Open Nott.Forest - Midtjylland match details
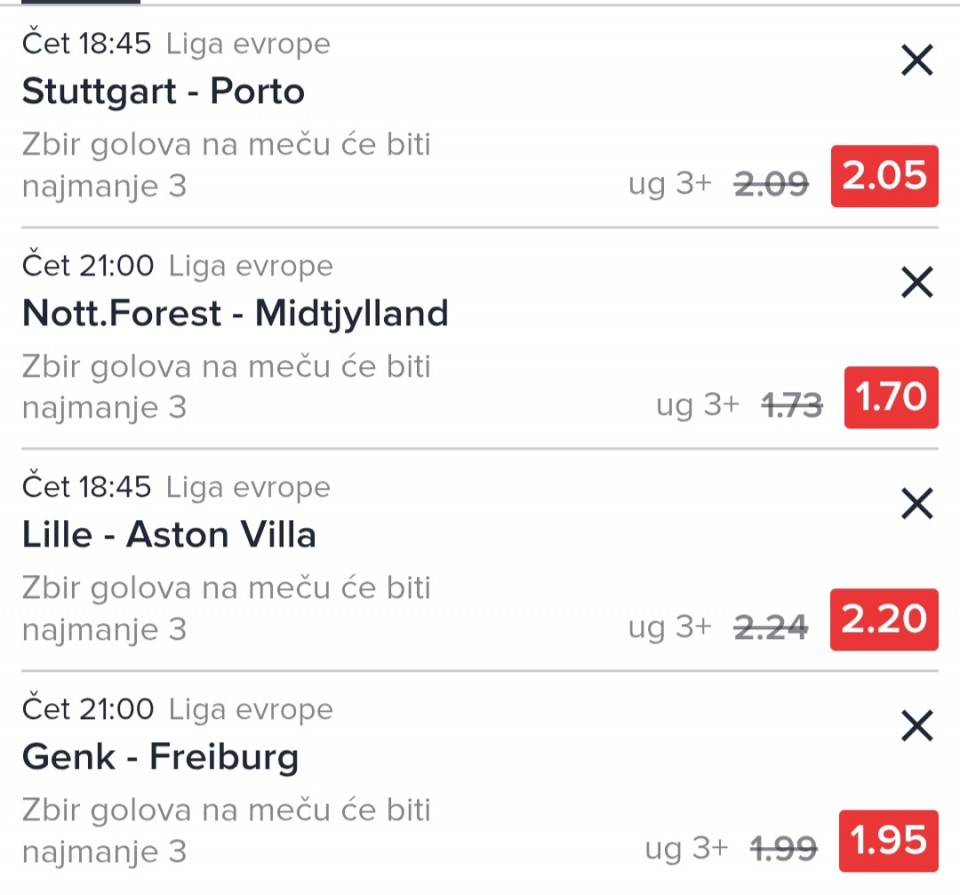 coord(235,314)
